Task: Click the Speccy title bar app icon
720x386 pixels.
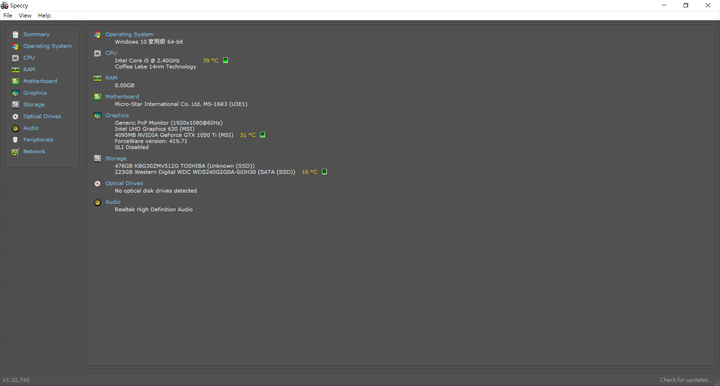Action: point(5,6)
